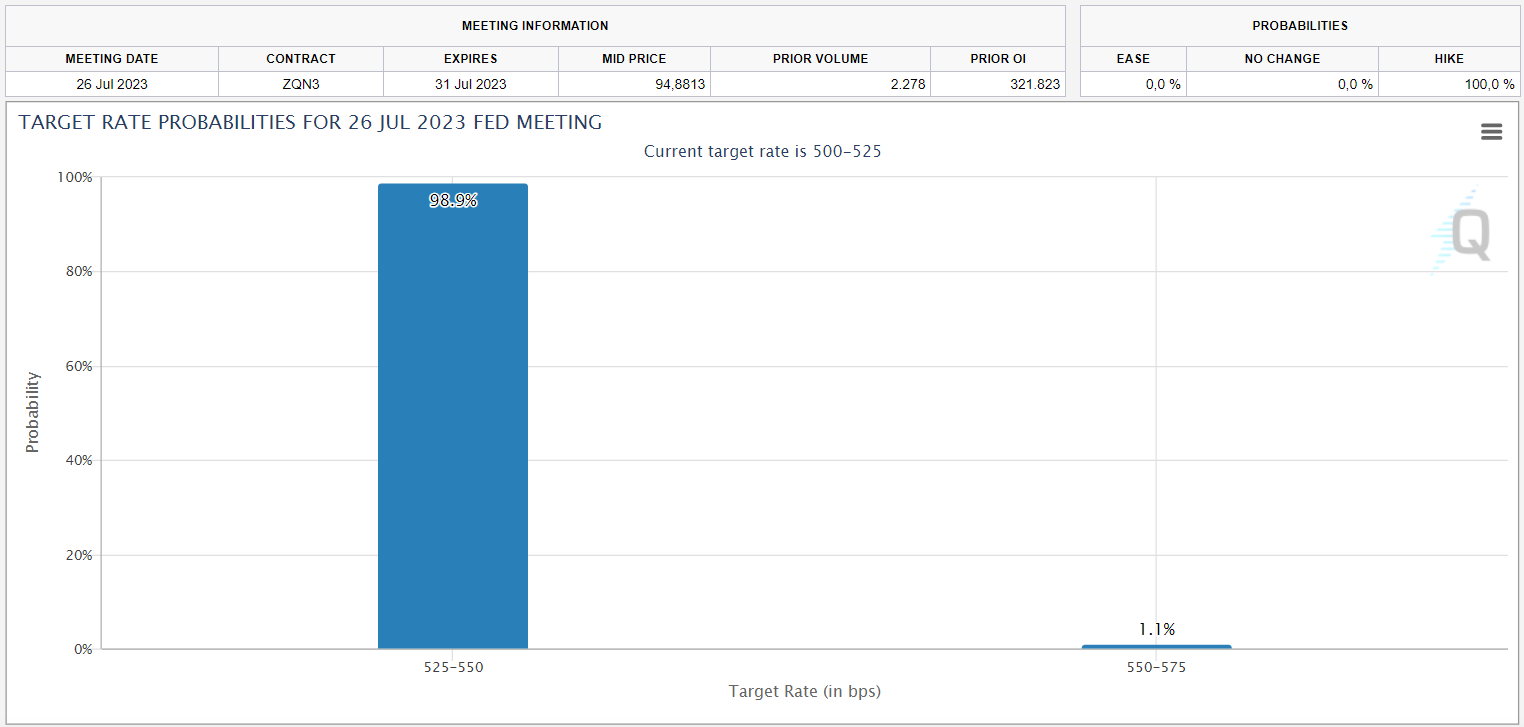Select the 100,0 % hike probability value
Screen dimensions: 1524x727
(1490, 84)
